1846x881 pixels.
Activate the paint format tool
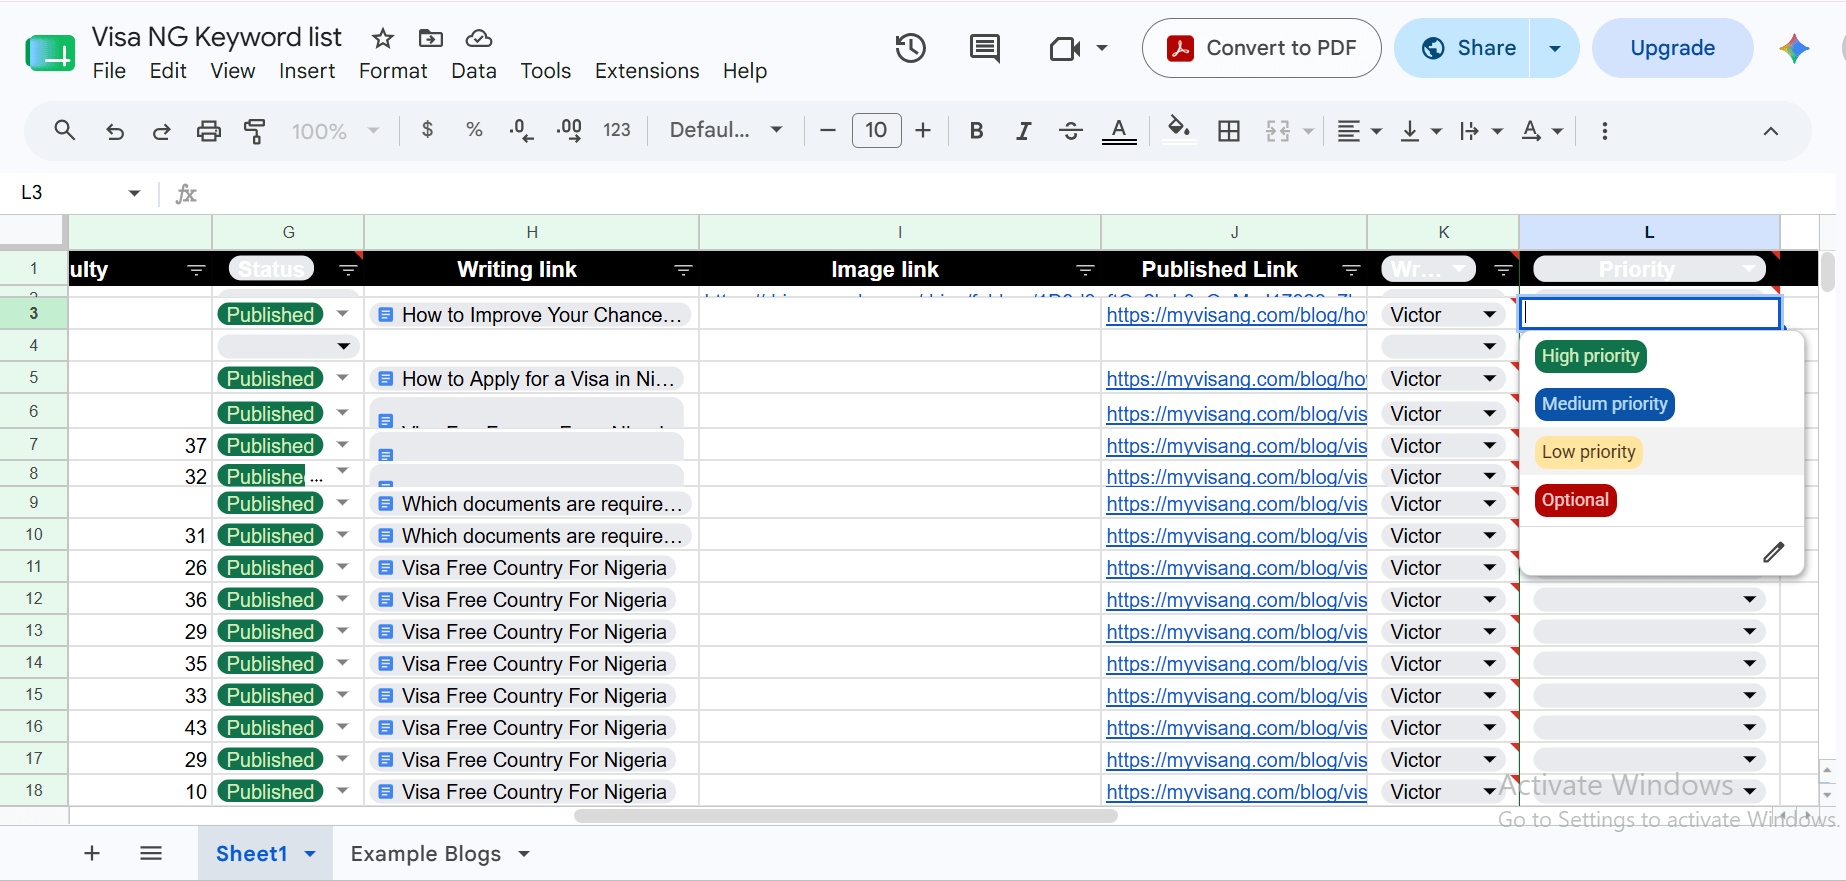click(x=255, y=131)
